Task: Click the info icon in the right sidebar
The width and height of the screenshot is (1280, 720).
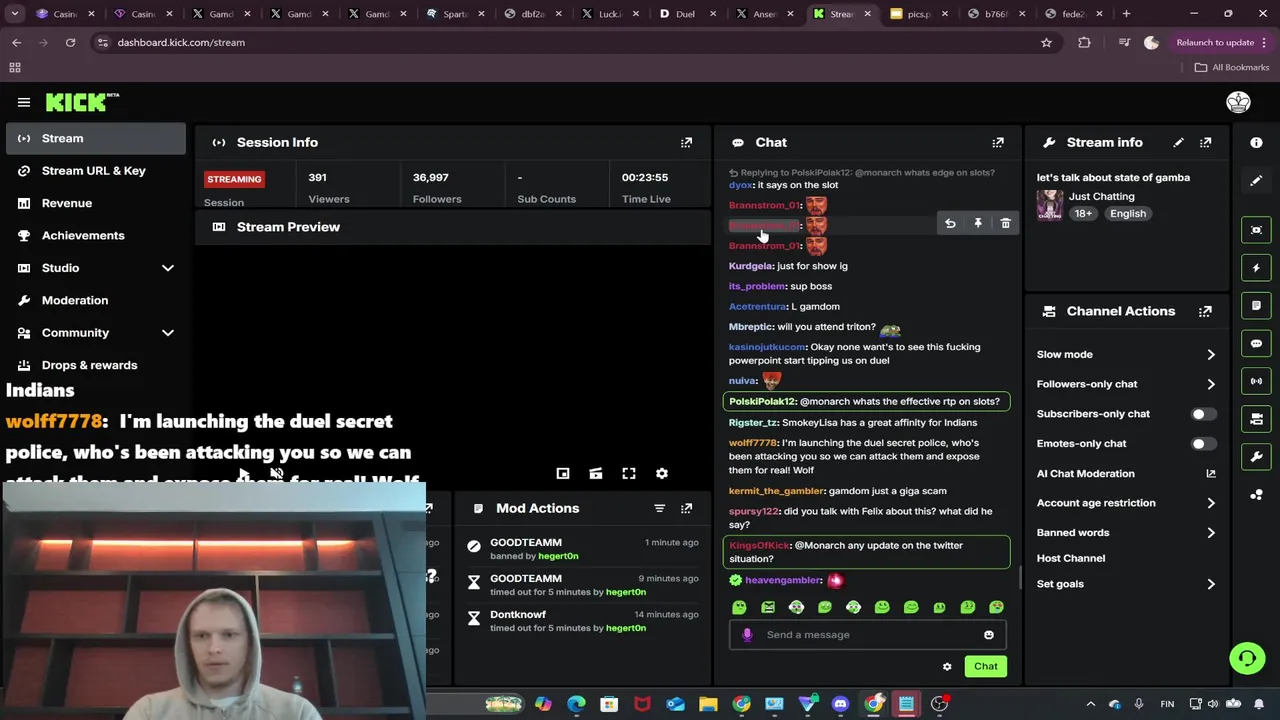Action: 1256,143
